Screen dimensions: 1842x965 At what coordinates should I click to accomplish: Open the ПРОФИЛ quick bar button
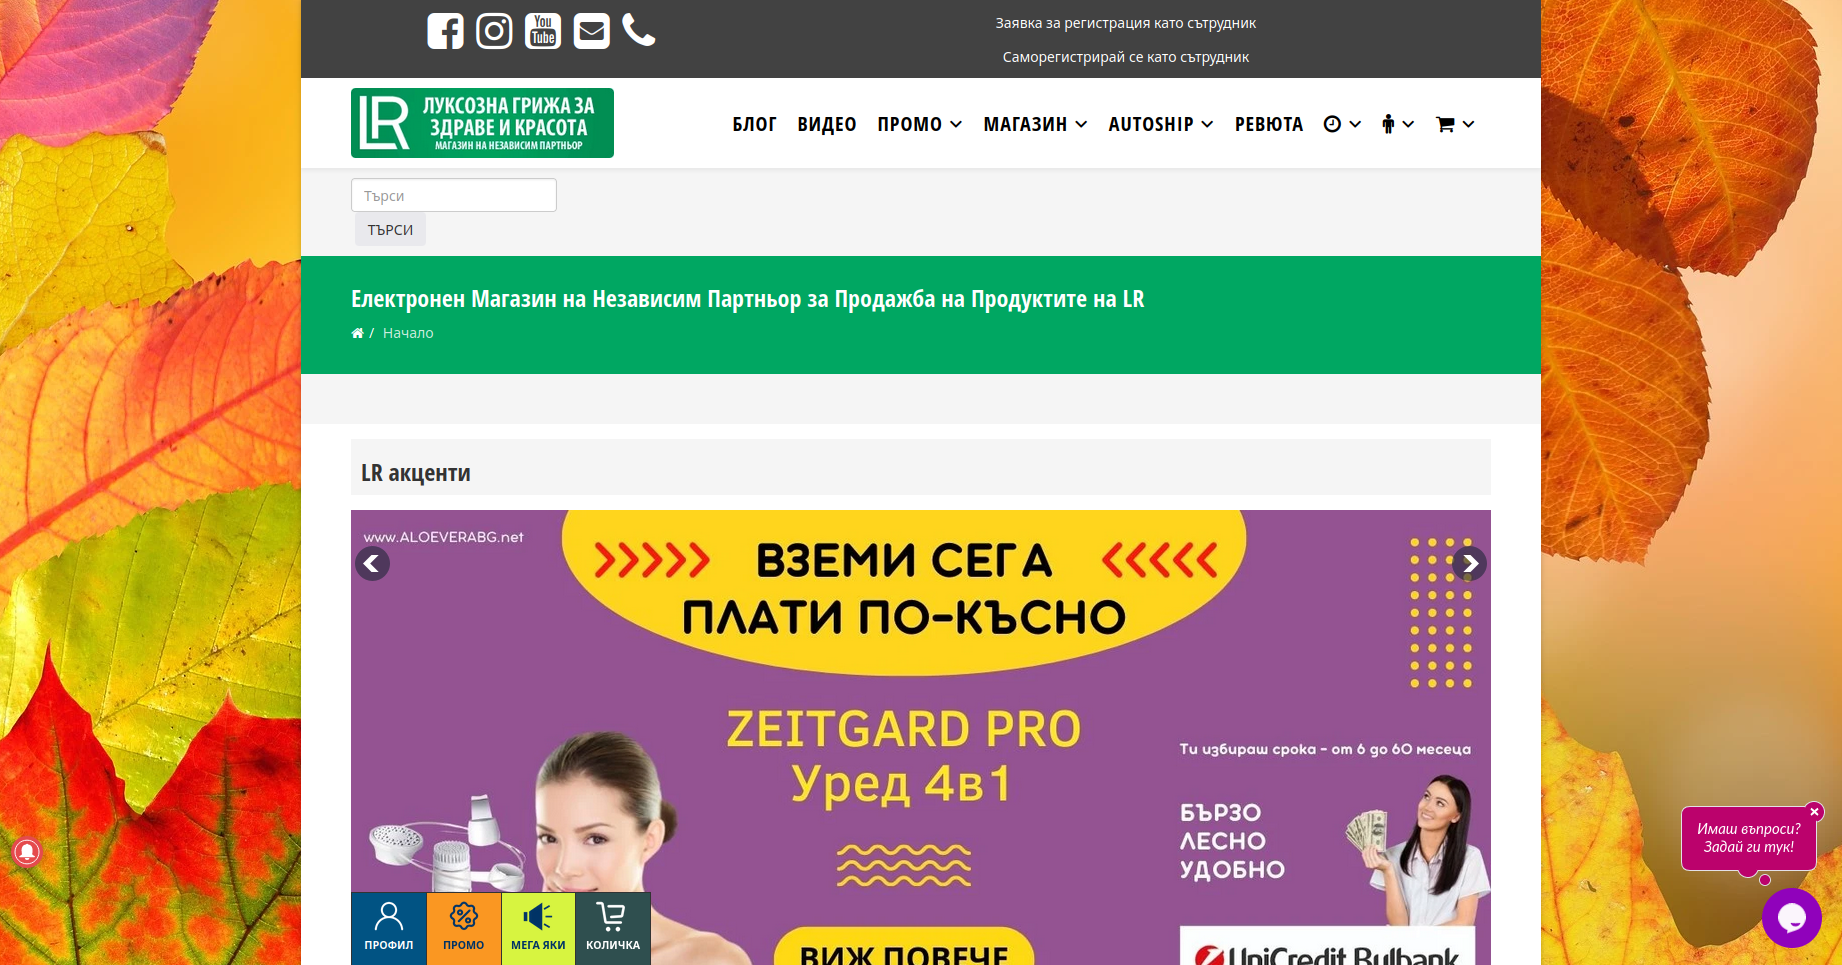389,928
